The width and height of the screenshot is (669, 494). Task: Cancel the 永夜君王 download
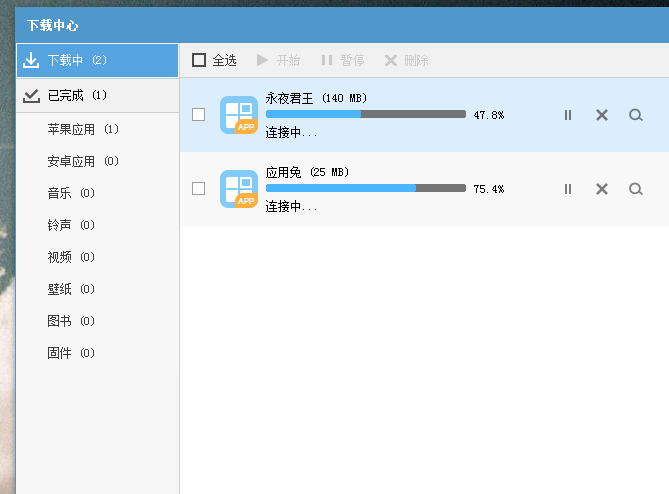tap(602, 115)
